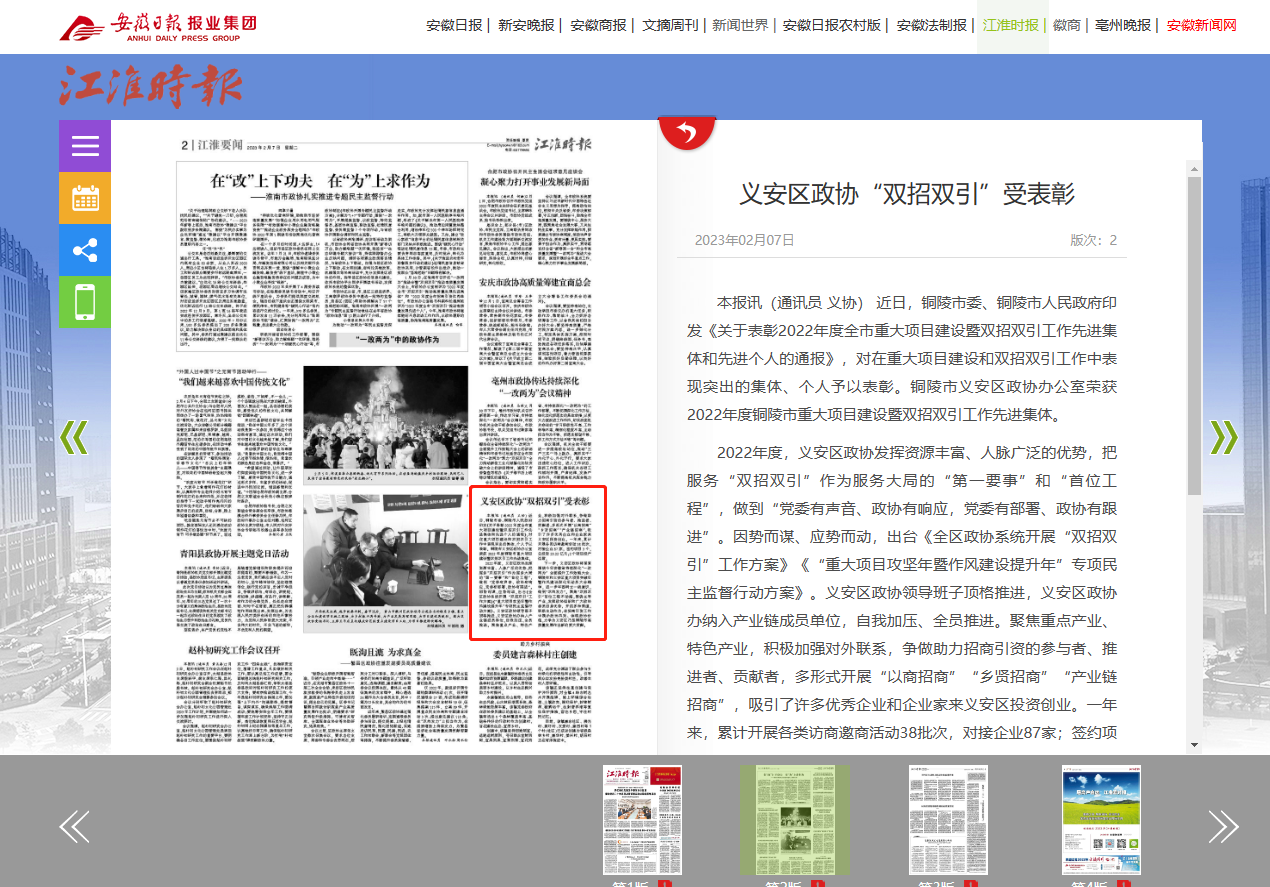
Task: Select article 青阳县政协开展主题党日活动
Action: [234, 553]
